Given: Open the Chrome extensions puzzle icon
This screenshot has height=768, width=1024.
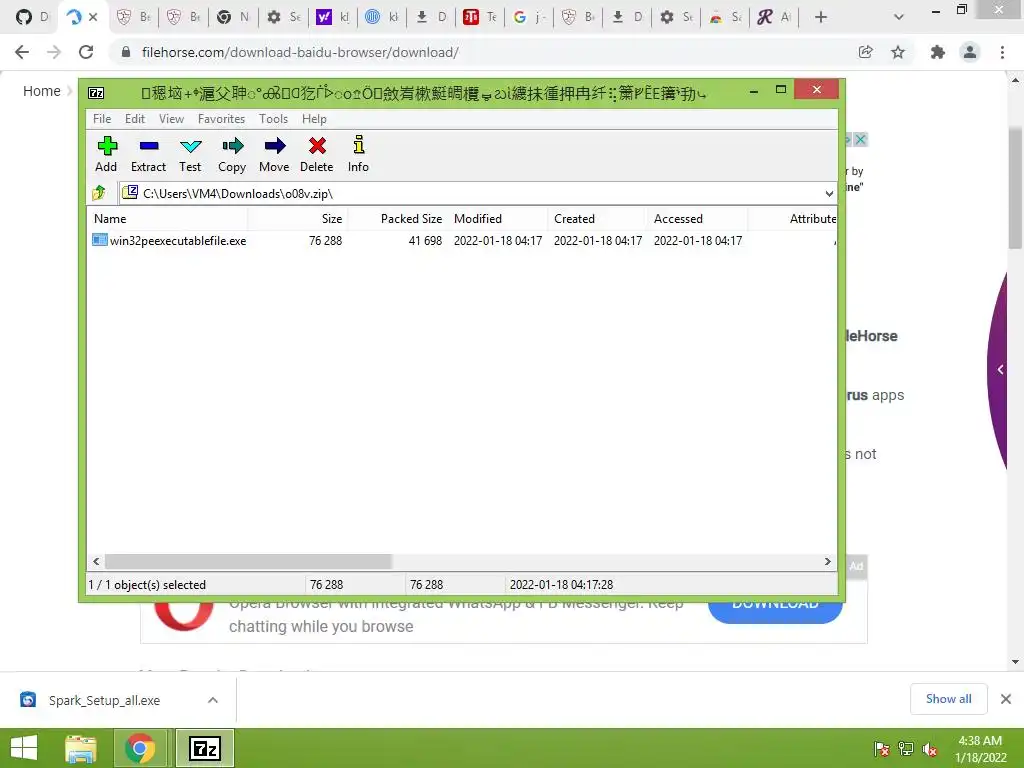Looking at the screenshot, I should [x=937, y=52].
